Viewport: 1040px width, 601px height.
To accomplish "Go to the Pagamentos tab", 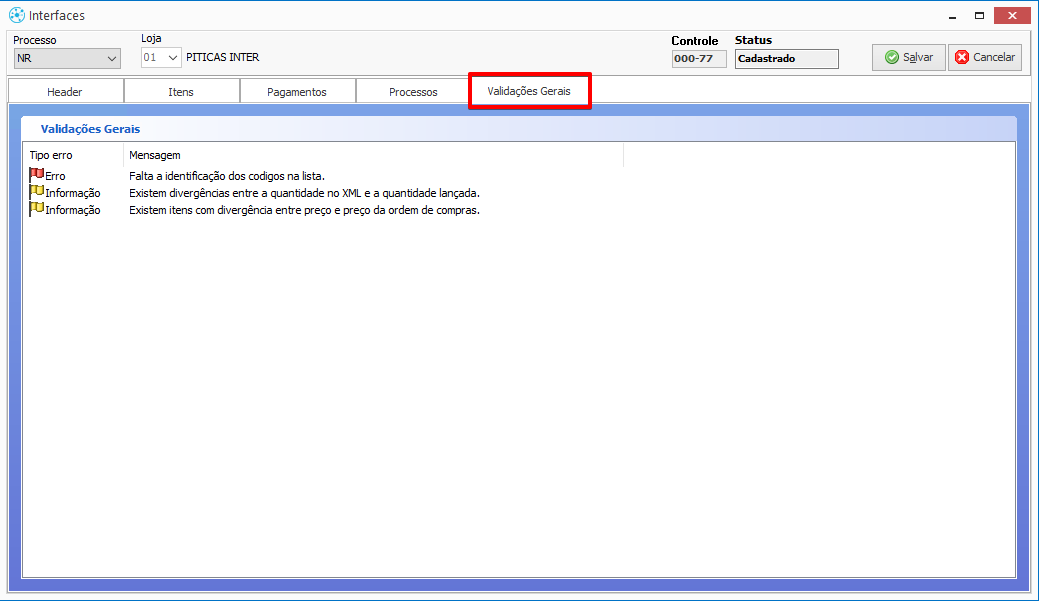I will tap(297, 92).
